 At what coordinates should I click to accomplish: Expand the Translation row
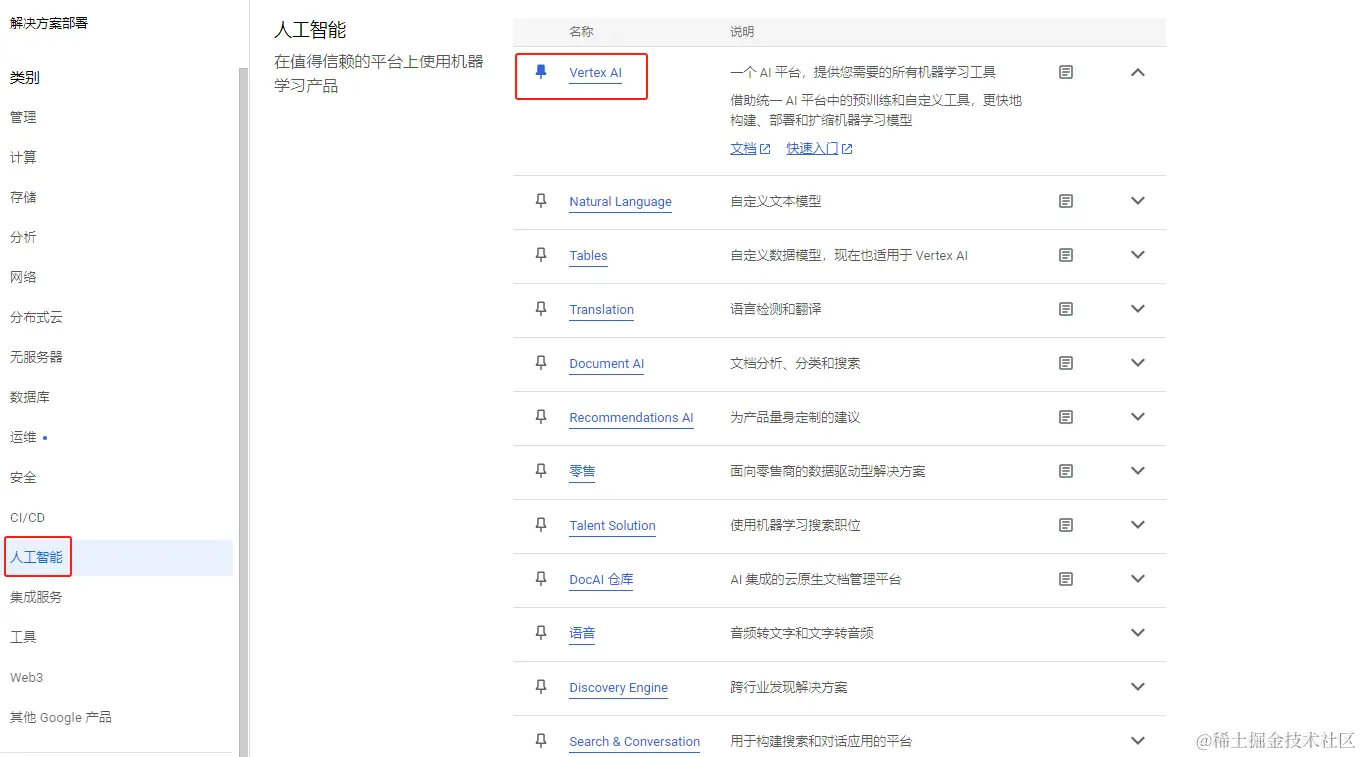[1137, 309]
